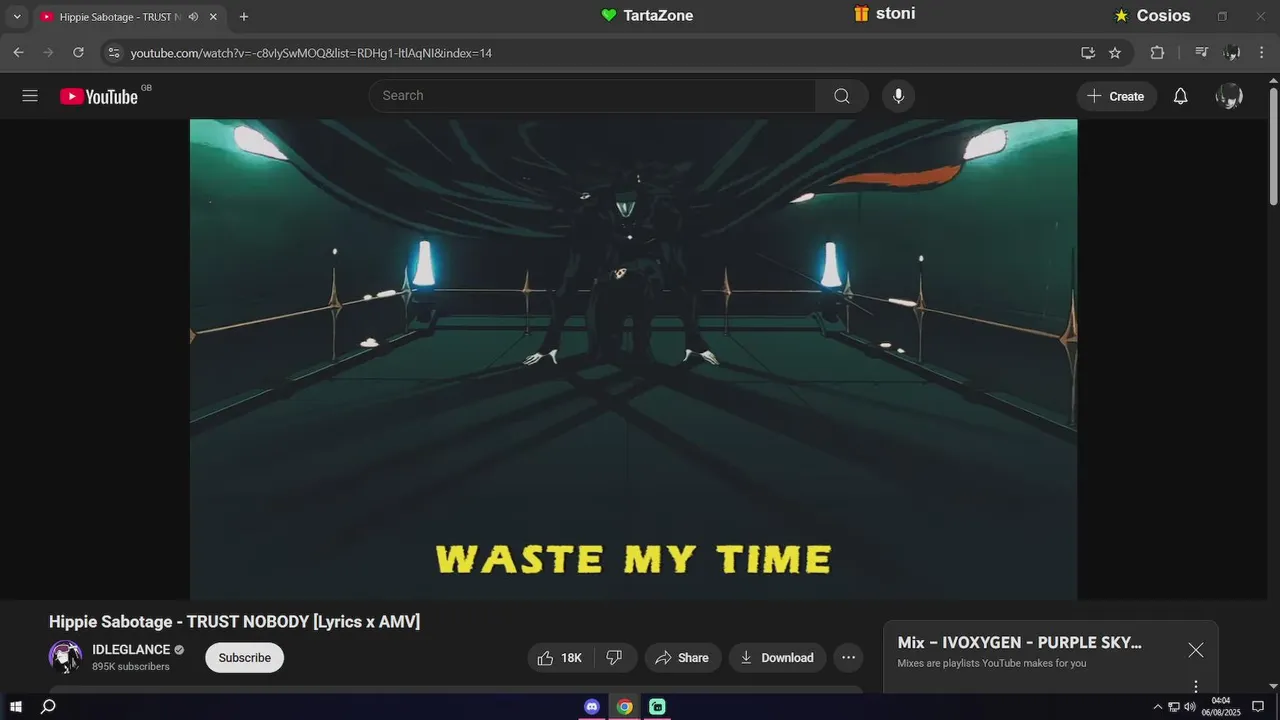Open the YouTube guide hamburger menu
This screenshot has width=1280, height=720.
[30, 96]
